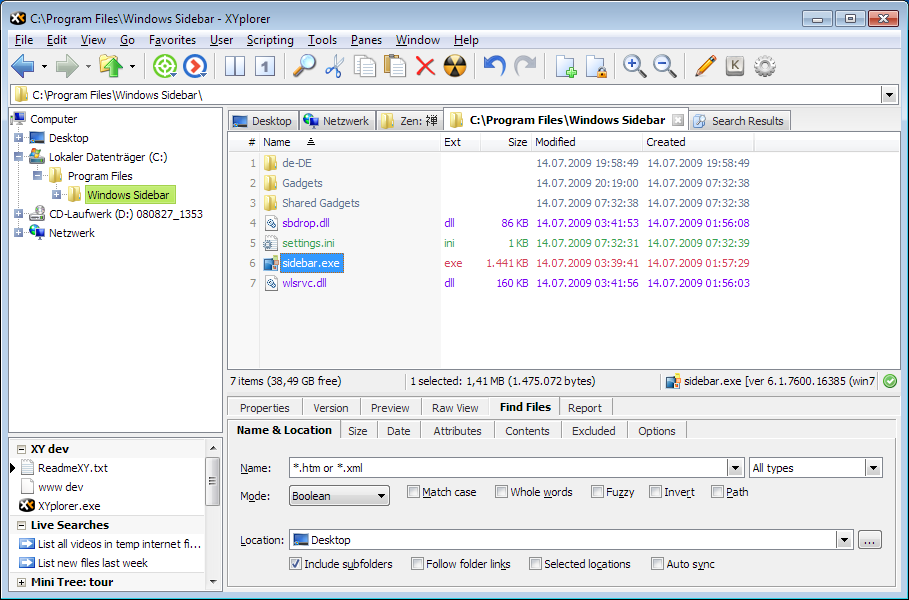Image resolution: width=909 pixels, height=600 pixels.
Task: Click the blue Back arrow in toolbar
Action: pyautogui.click(x=22, y=66)
